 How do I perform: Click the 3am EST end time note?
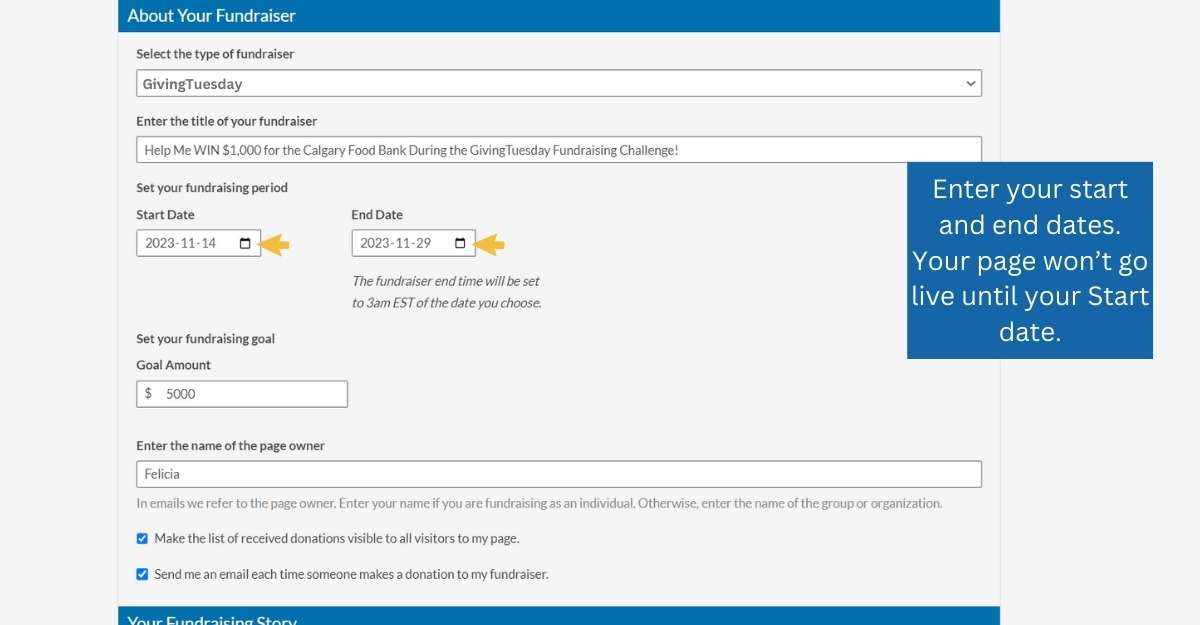[446, 292]
